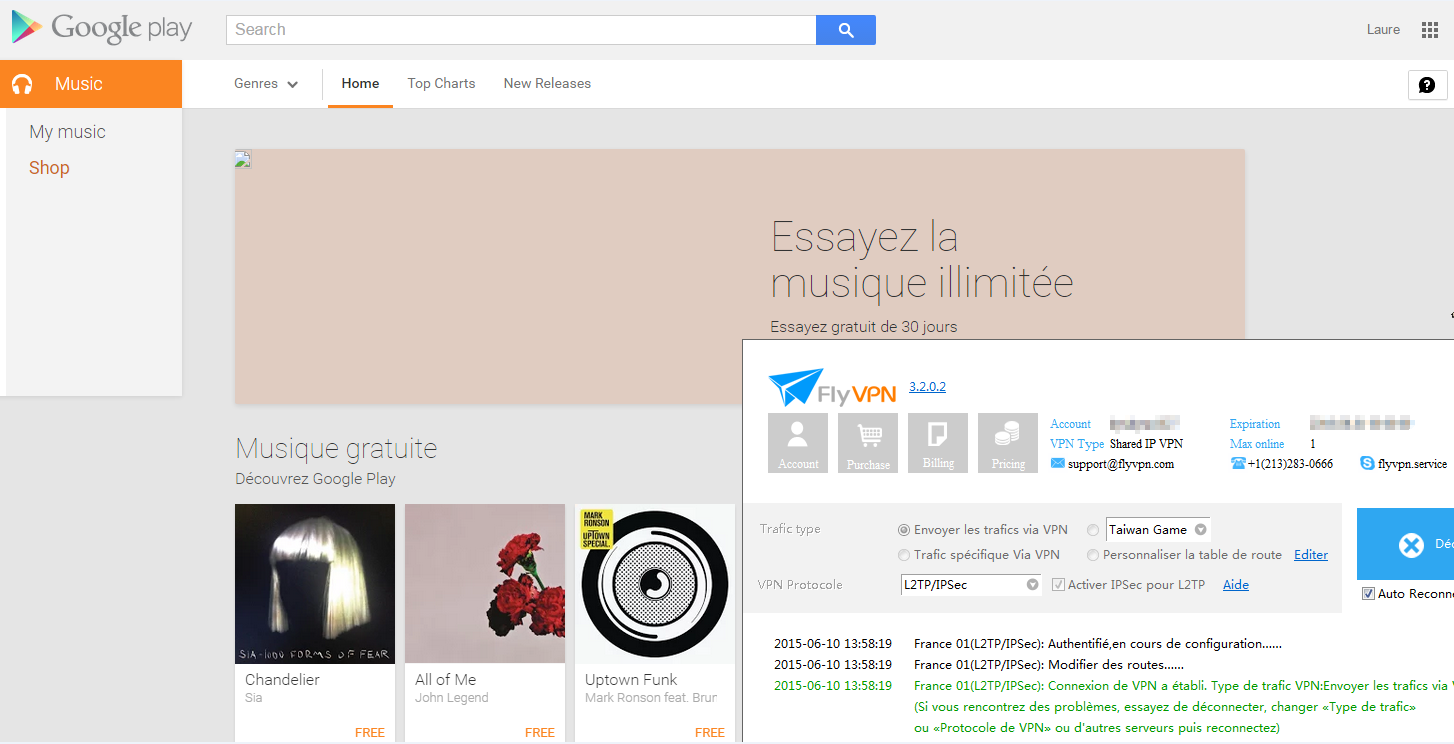
Task: Click log line Modifier des routes
Action: [1049, 665]
